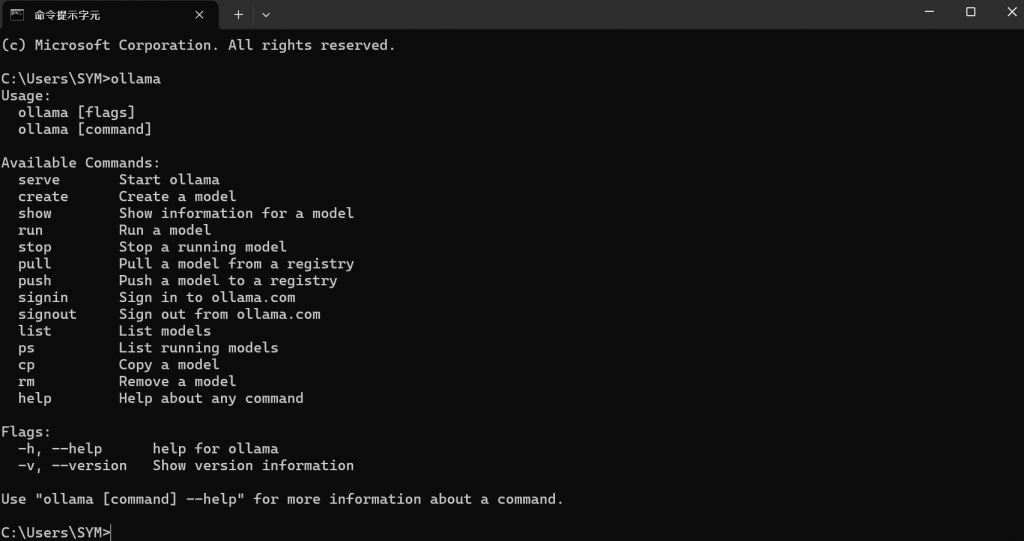Click empty title bar area beside tabs

tap(588, 14)
